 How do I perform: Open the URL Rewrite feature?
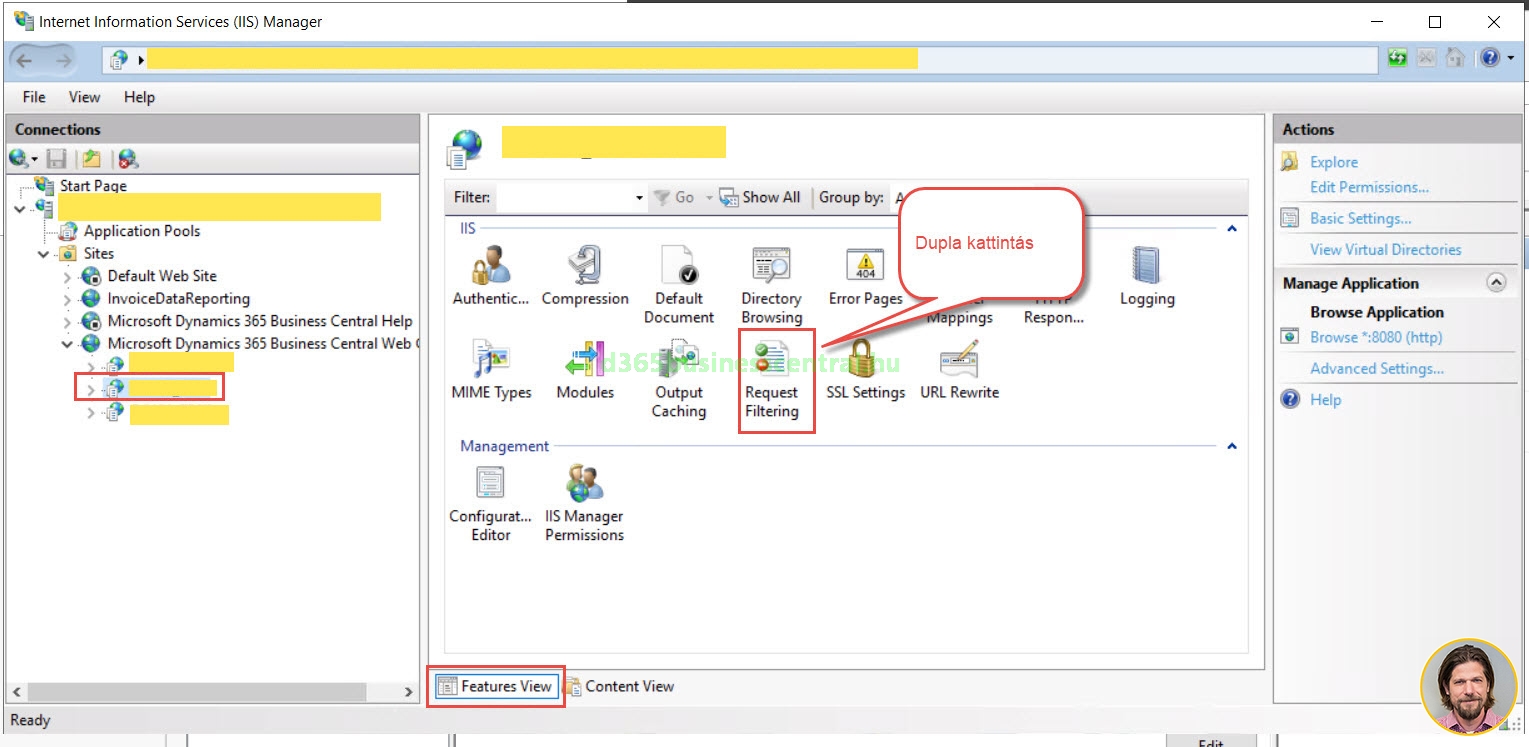[959, 370]
